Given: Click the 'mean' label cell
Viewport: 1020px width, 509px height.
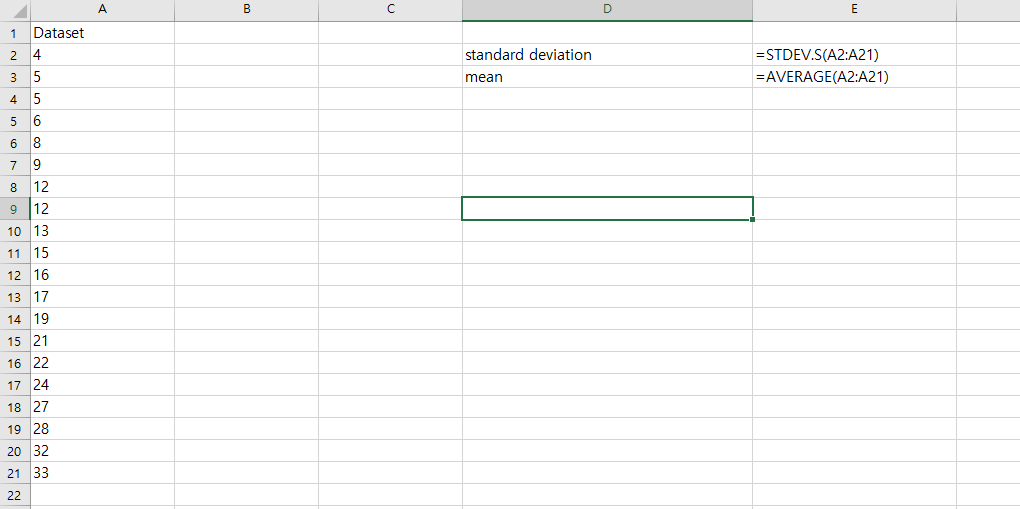Looking at the screenshot, I should coord(608,77).
